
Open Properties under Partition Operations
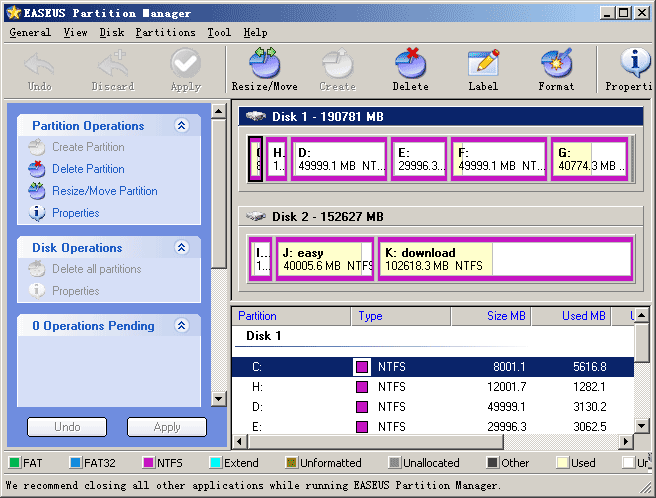pyautogui.click(x=75, y=213)
